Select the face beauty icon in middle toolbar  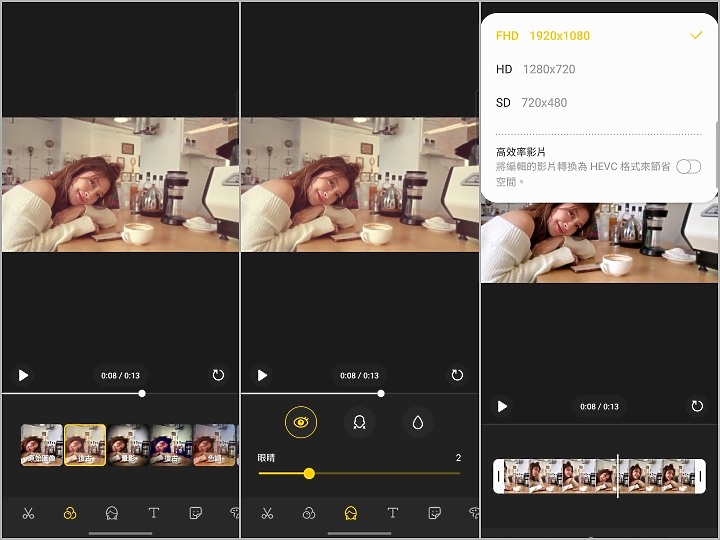(351, 513)
